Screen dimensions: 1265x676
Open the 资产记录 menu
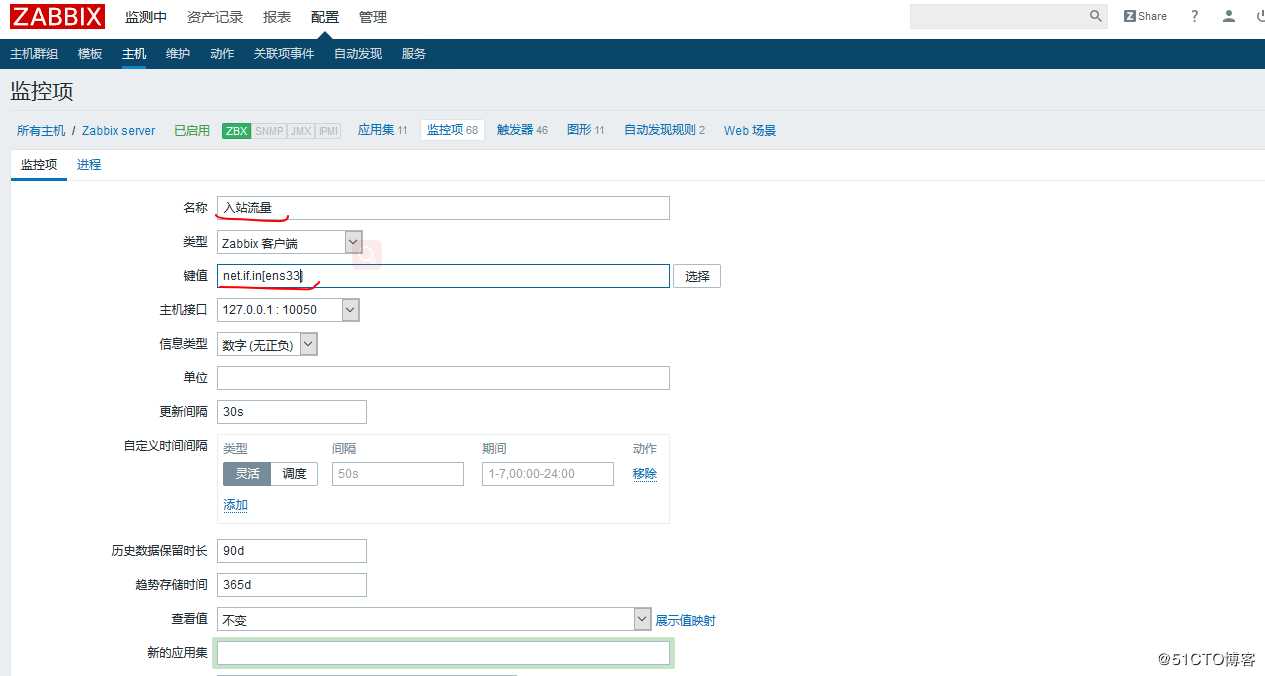(x=215, y=17)
